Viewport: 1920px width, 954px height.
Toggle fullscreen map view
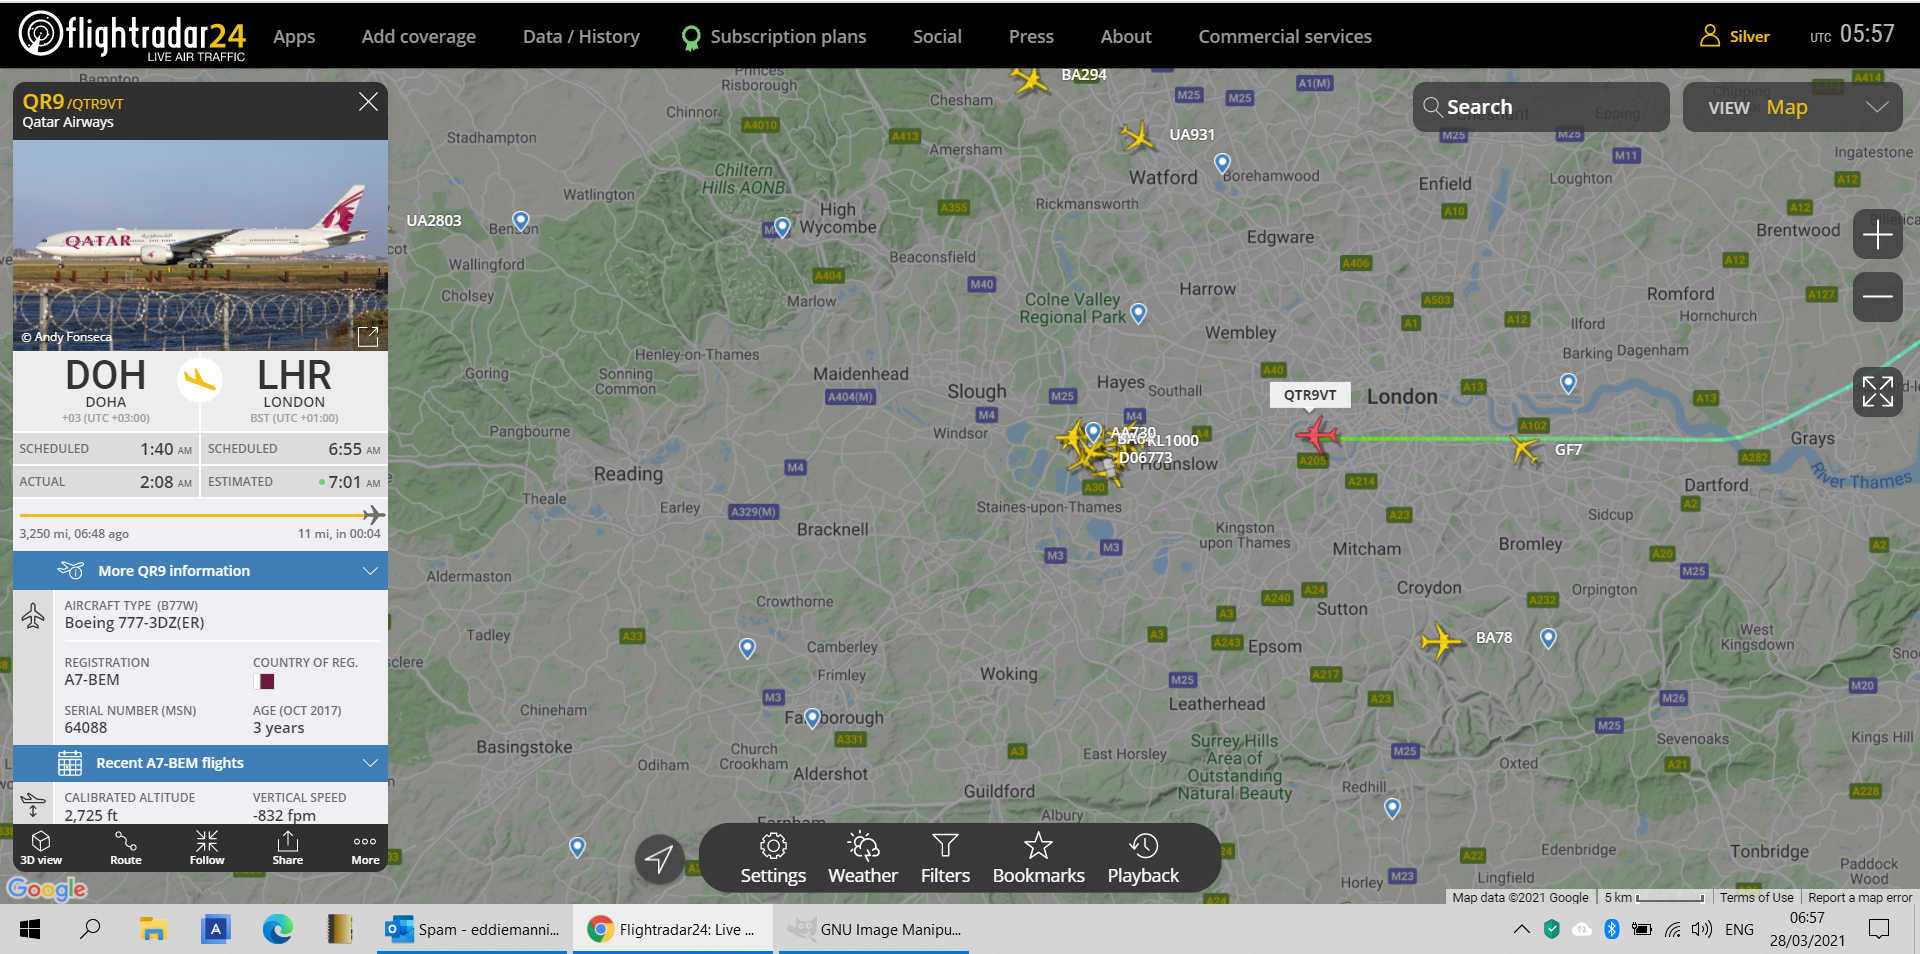pos(1877,391)
